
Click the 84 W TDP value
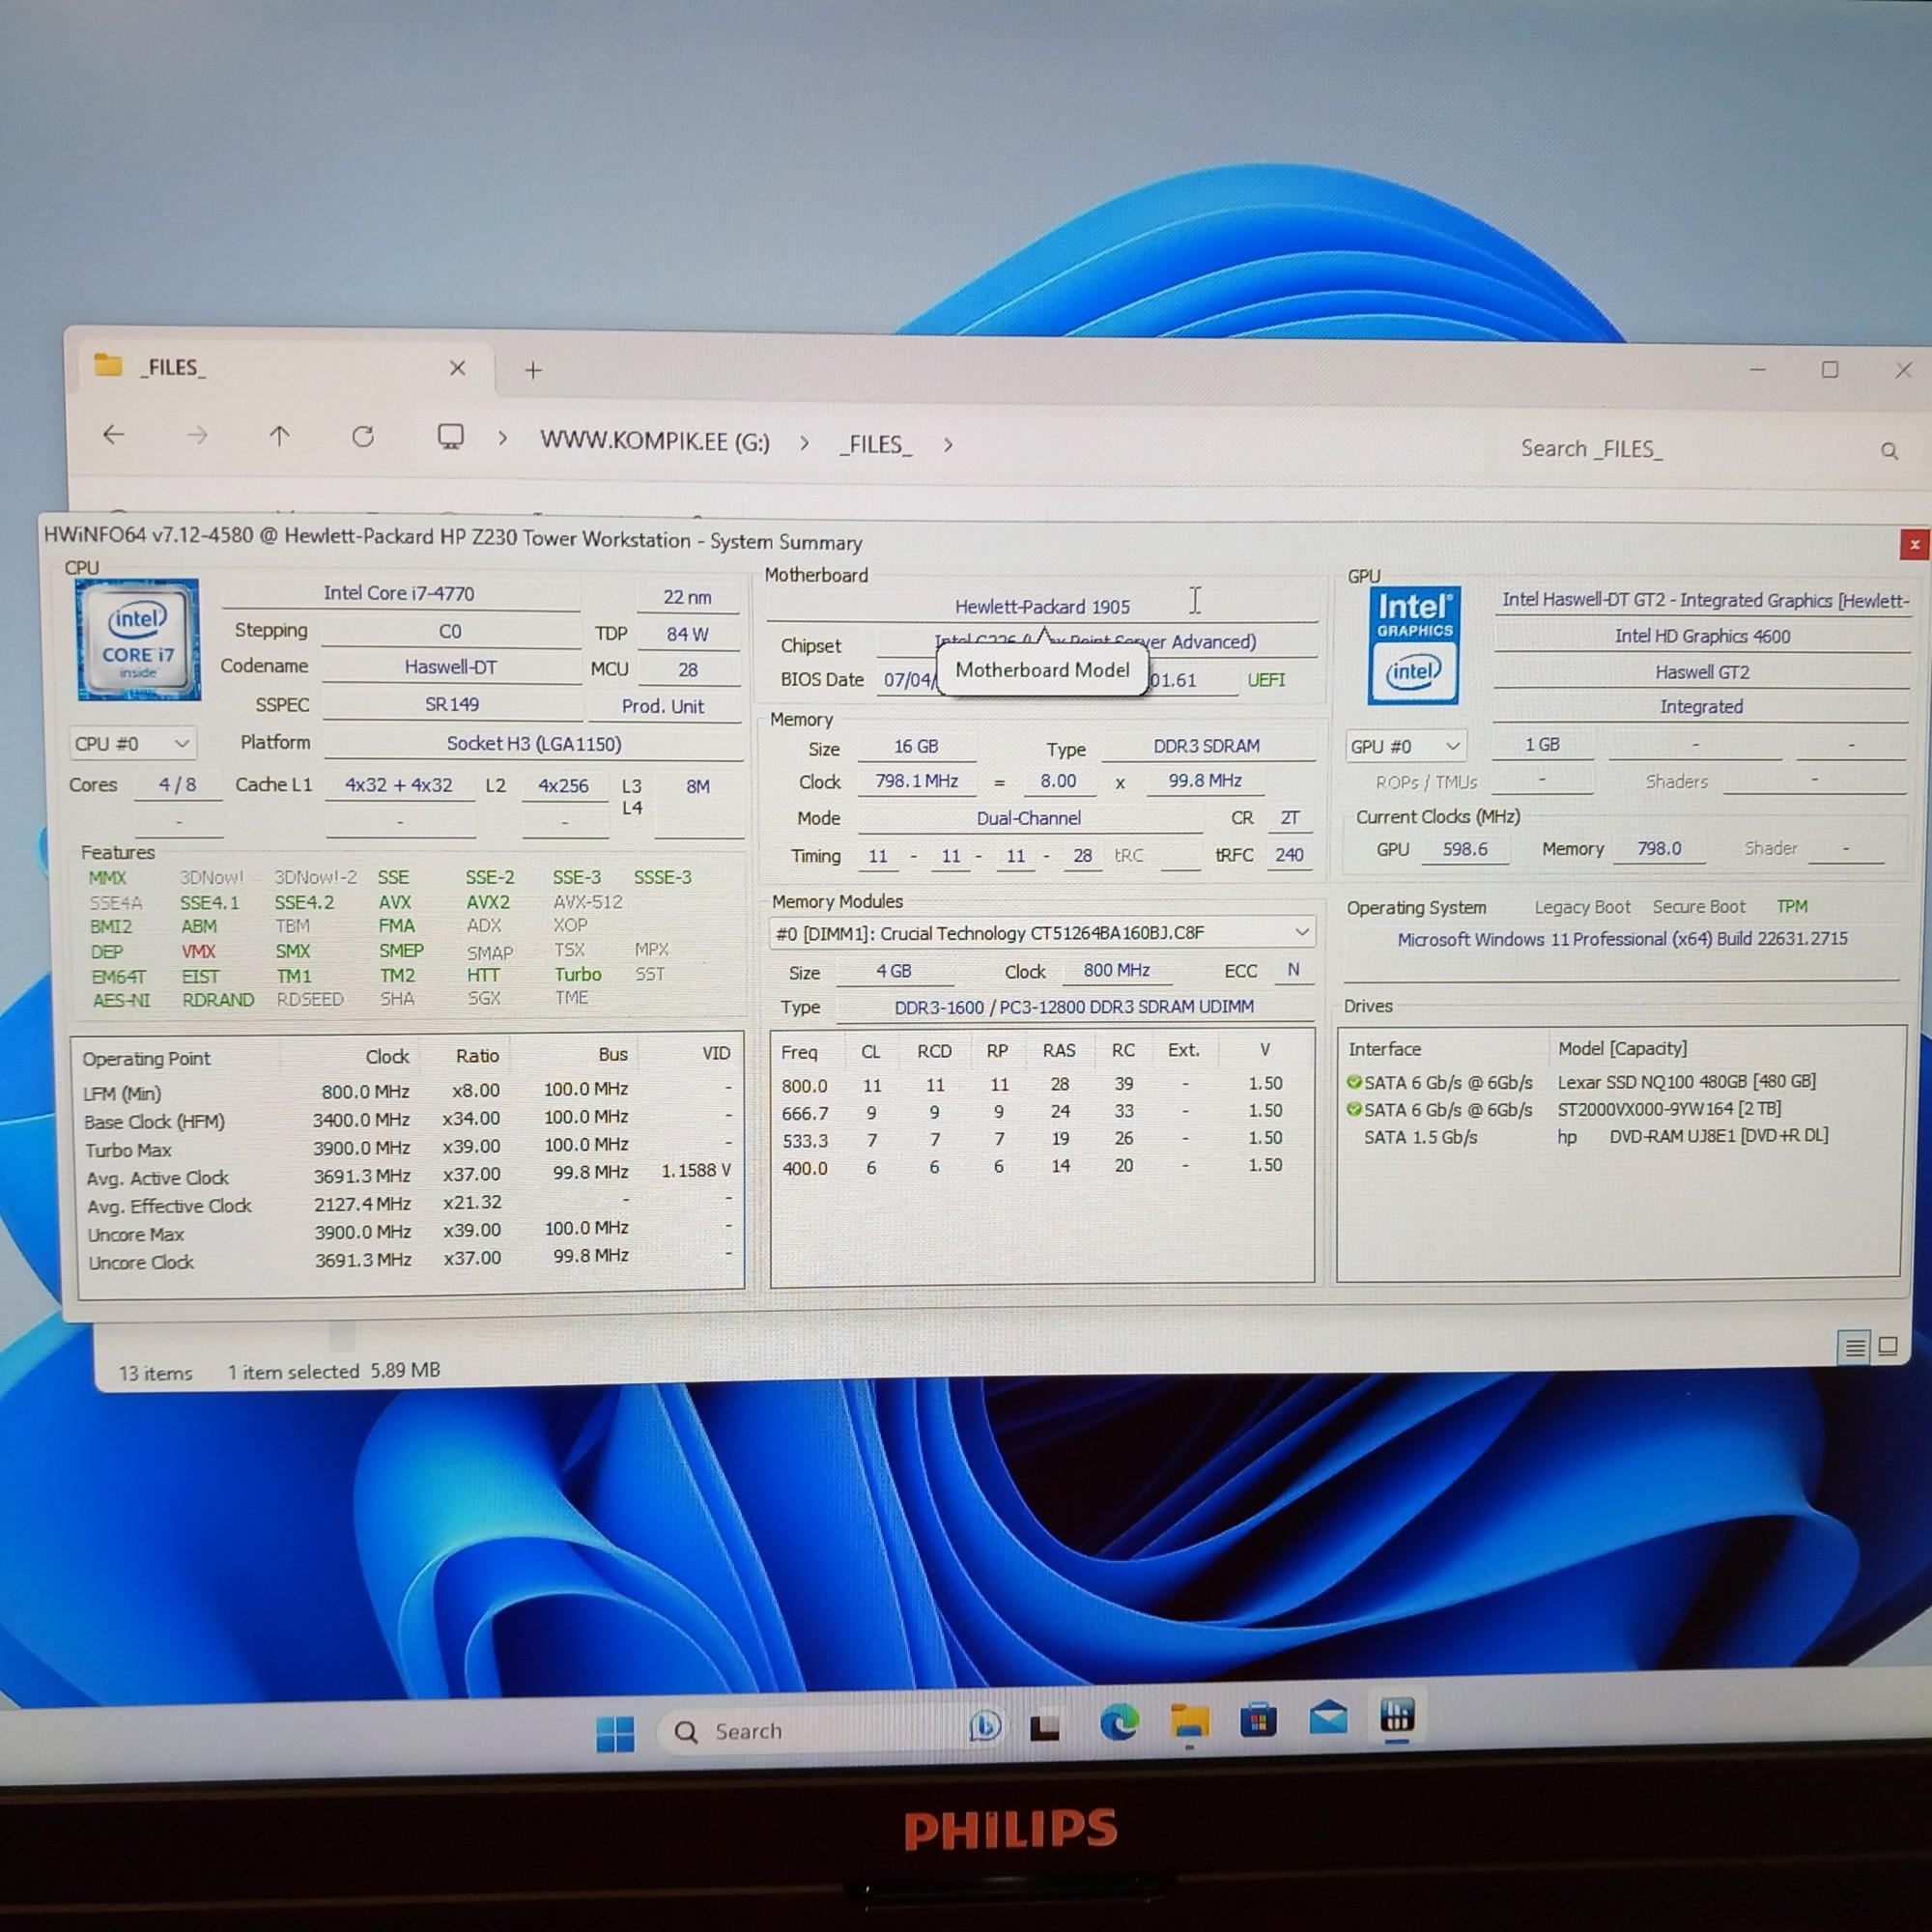[688, 635]
